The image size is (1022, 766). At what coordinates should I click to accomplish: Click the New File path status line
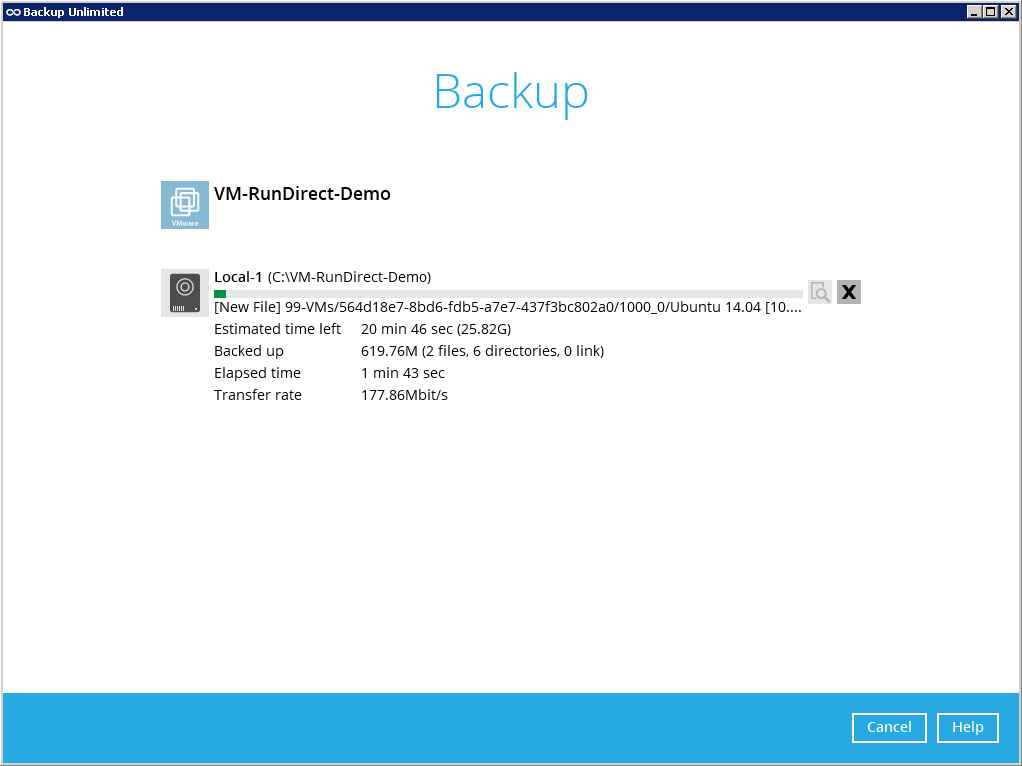point(507,308)
